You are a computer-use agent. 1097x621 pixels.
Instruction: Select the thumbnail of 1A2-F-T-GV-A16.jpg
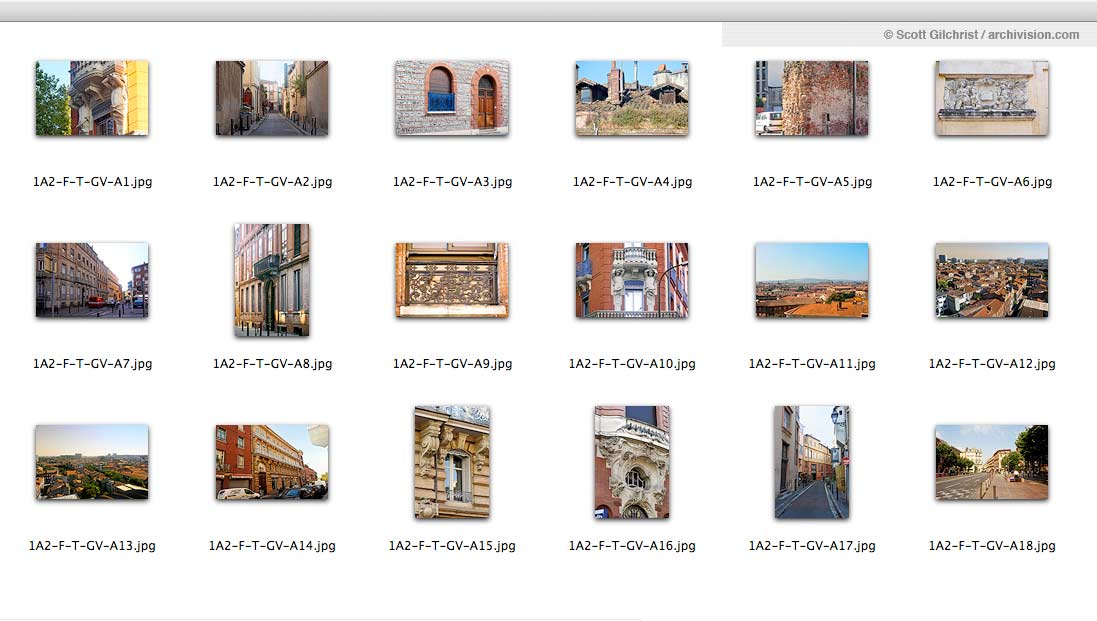pyautogui.click(x=632, y=462)
